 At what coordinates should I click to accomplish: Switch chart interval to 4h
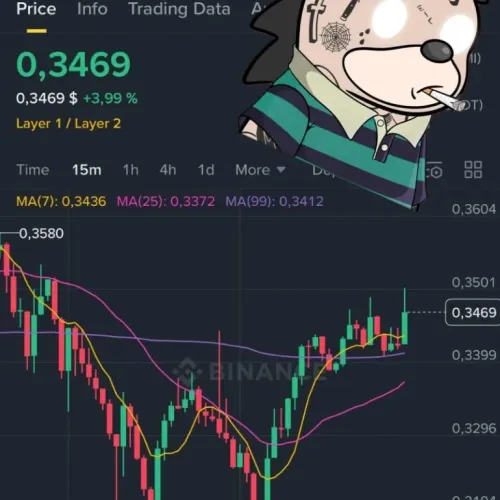(168, 170)
